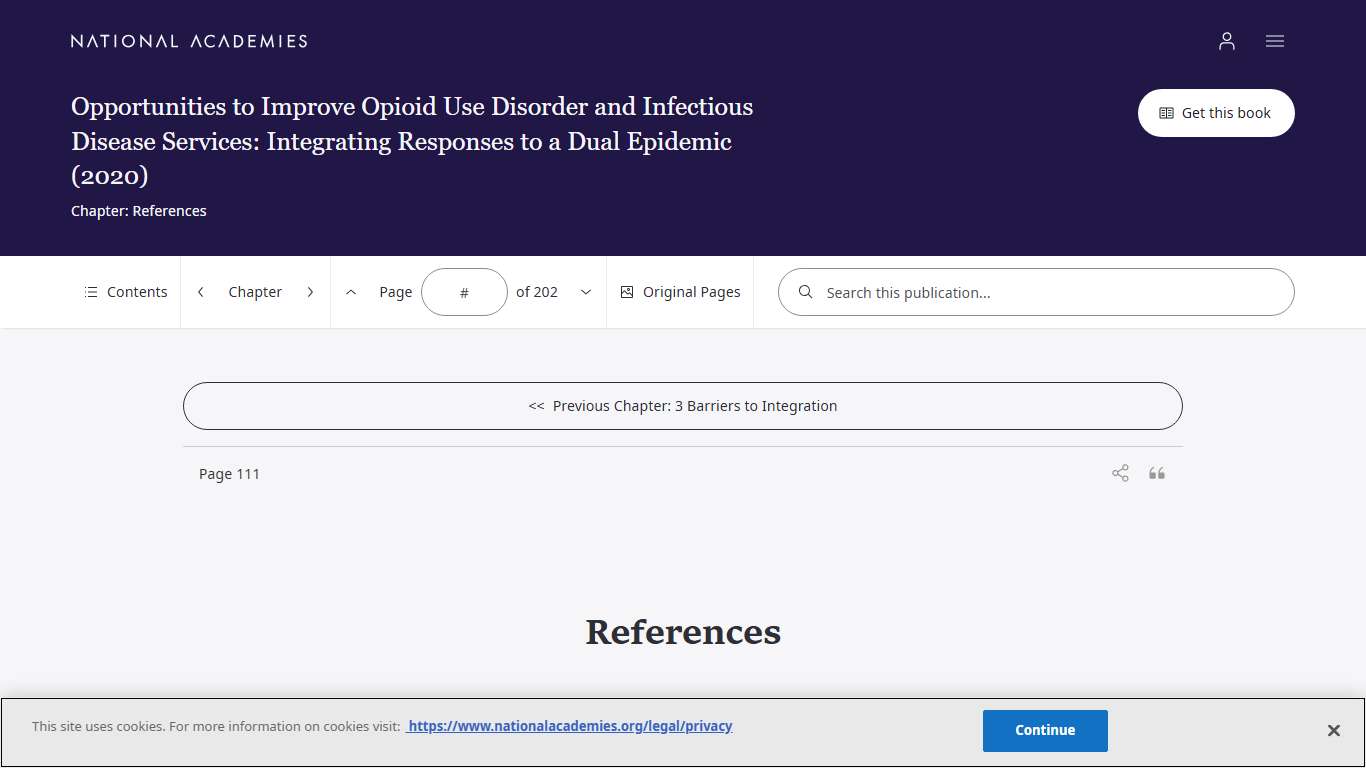Go to the previous chapter chevron

(200, 291)
